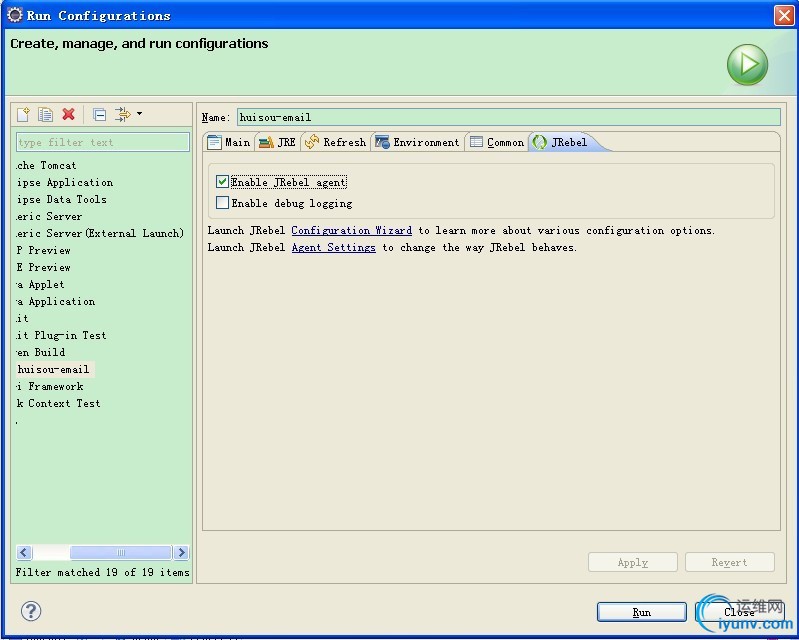Enable debug logging checkbox

pyautogui.click(x=222, y=203)
